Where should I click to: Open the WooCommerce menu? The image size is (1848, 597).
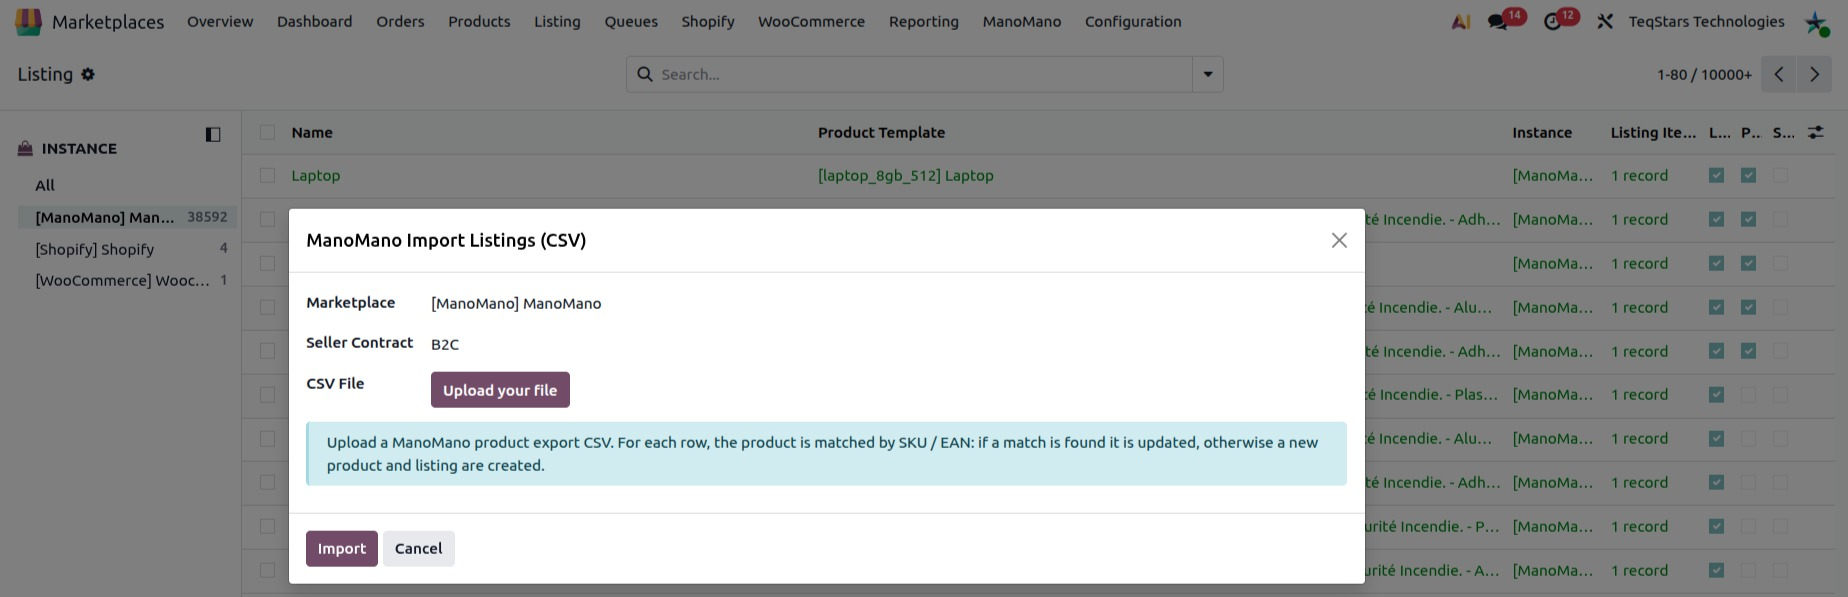811,22
